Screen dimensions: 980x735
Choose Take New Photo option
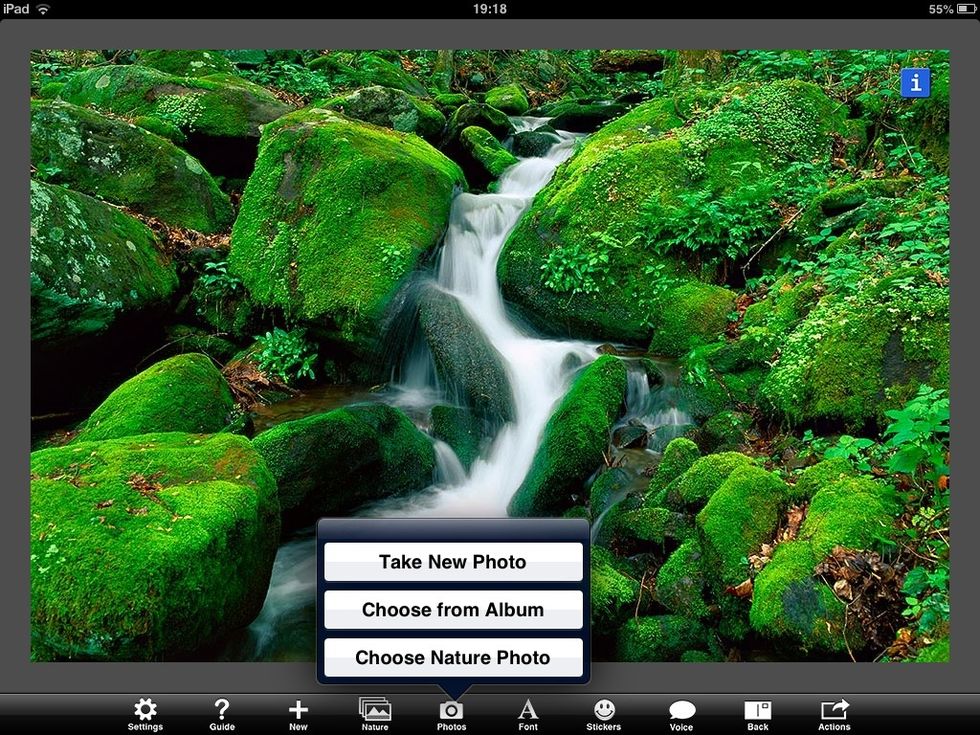point(452,562)
